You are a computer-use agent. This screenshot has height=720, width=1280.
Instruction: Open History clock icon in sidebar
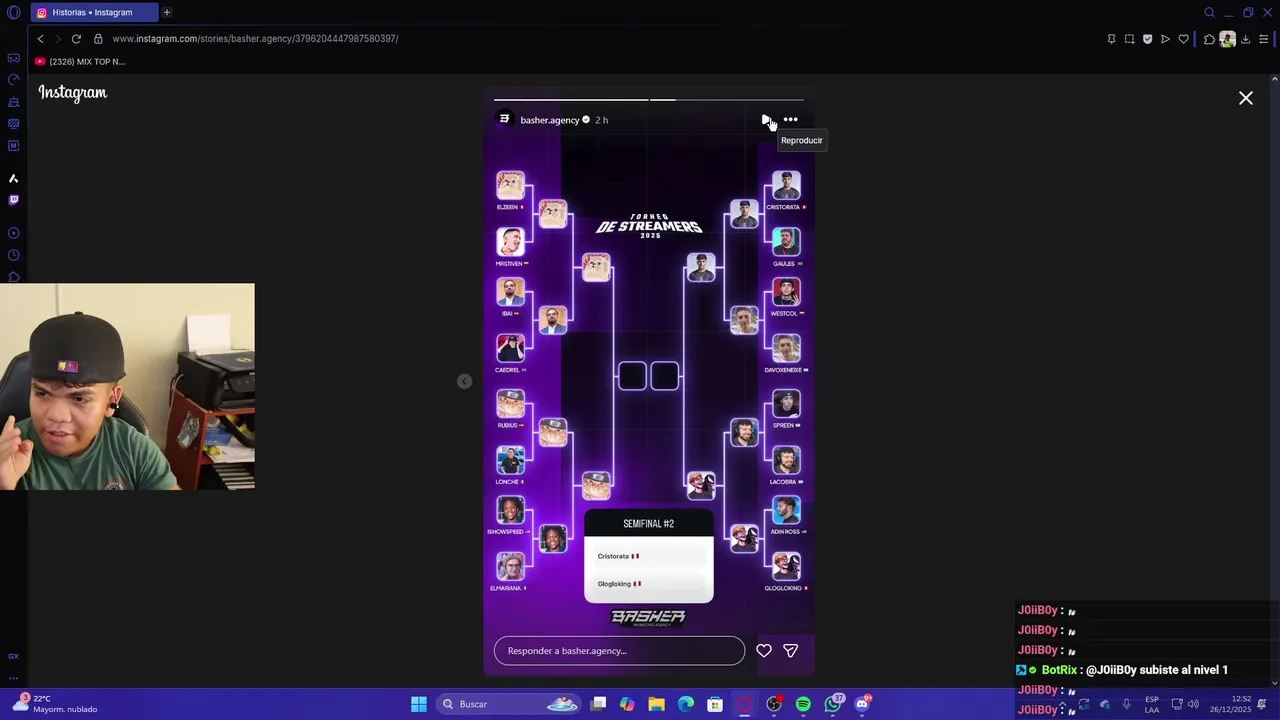click(13, 255)
